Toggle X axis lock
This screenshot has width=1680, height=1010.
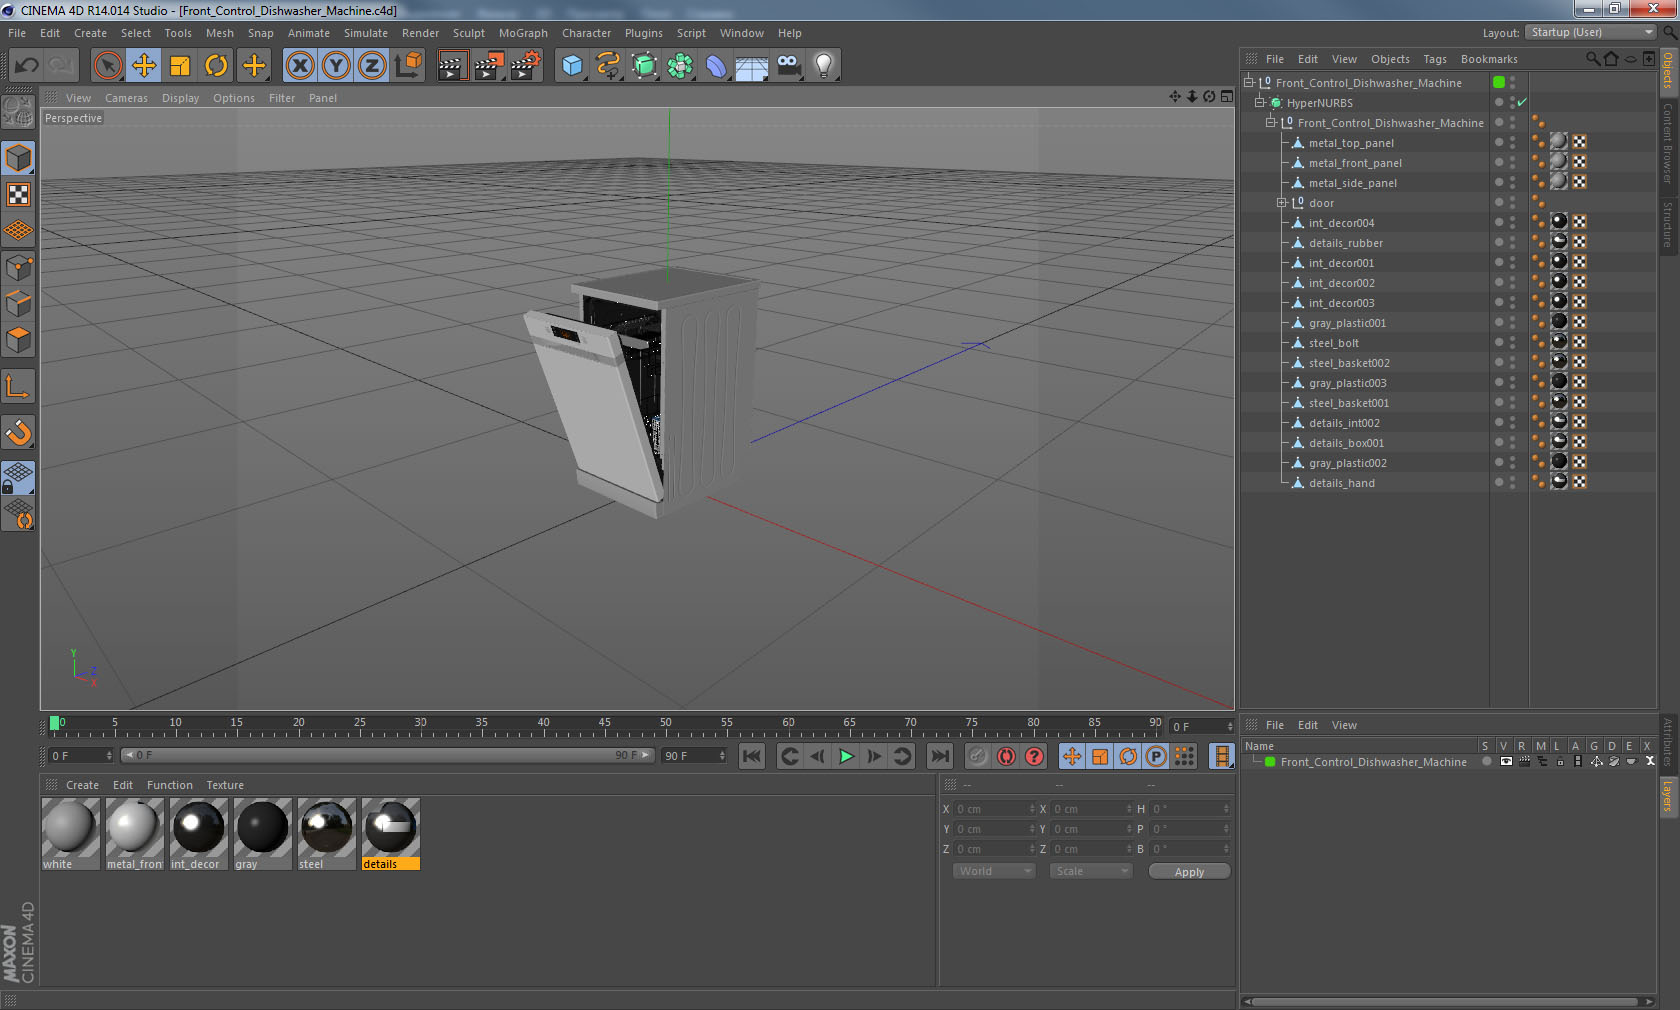click(x=300, y=66)
